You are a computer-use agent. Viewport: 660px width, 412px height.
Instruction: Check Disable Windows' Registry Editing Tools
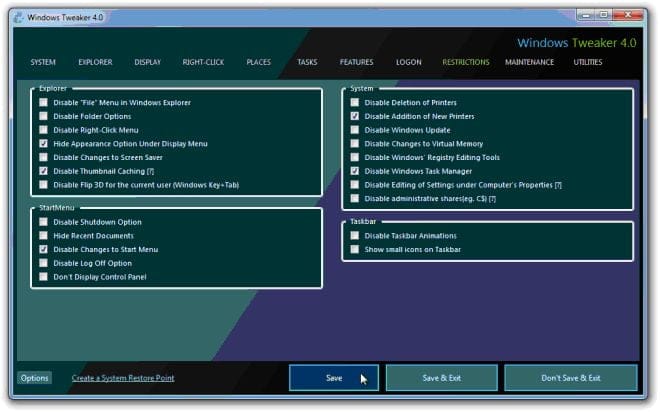click(355, 157)
